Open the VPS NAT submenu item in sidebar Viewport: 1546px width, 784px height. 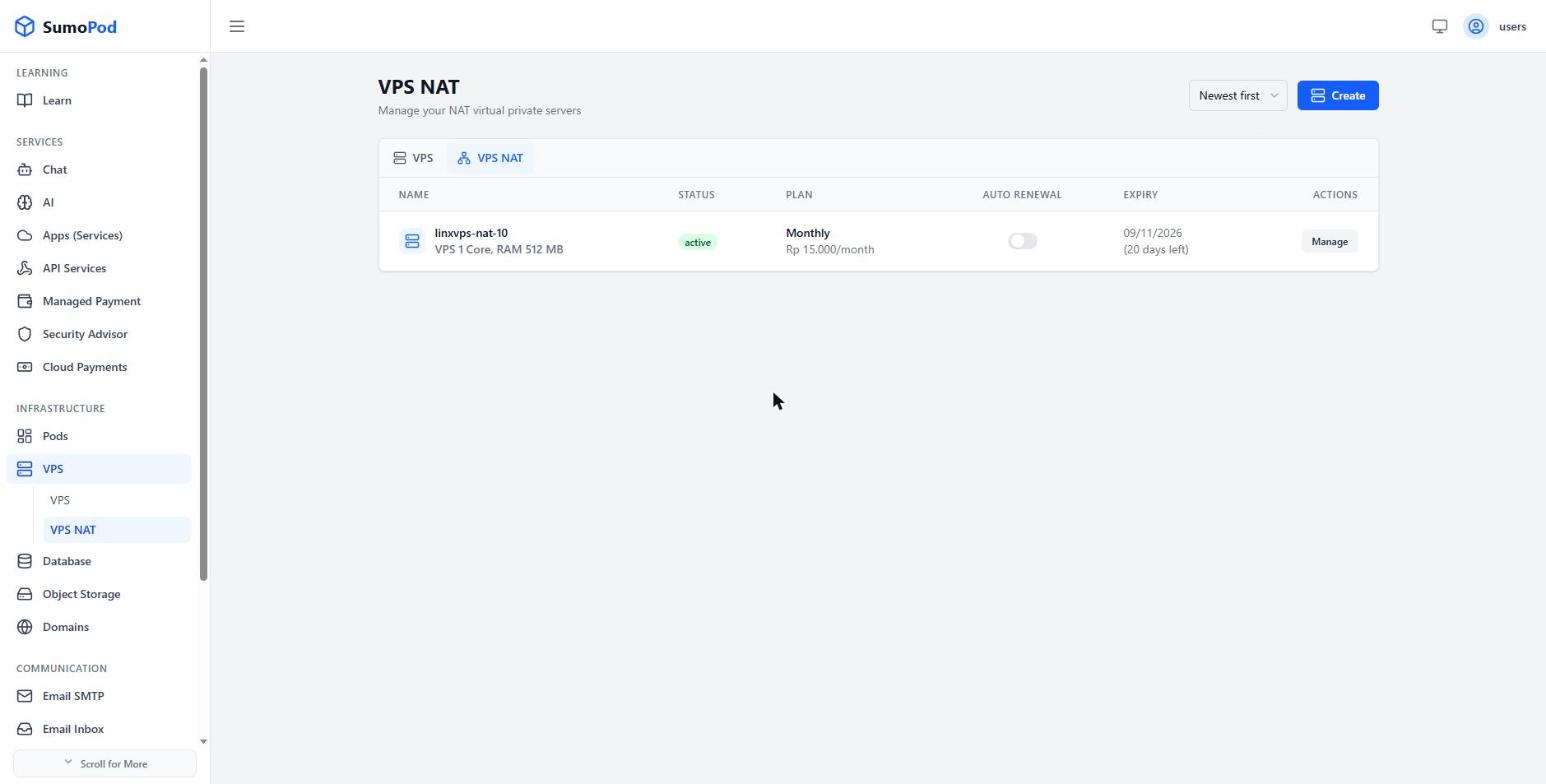click(x=116, y=530)
